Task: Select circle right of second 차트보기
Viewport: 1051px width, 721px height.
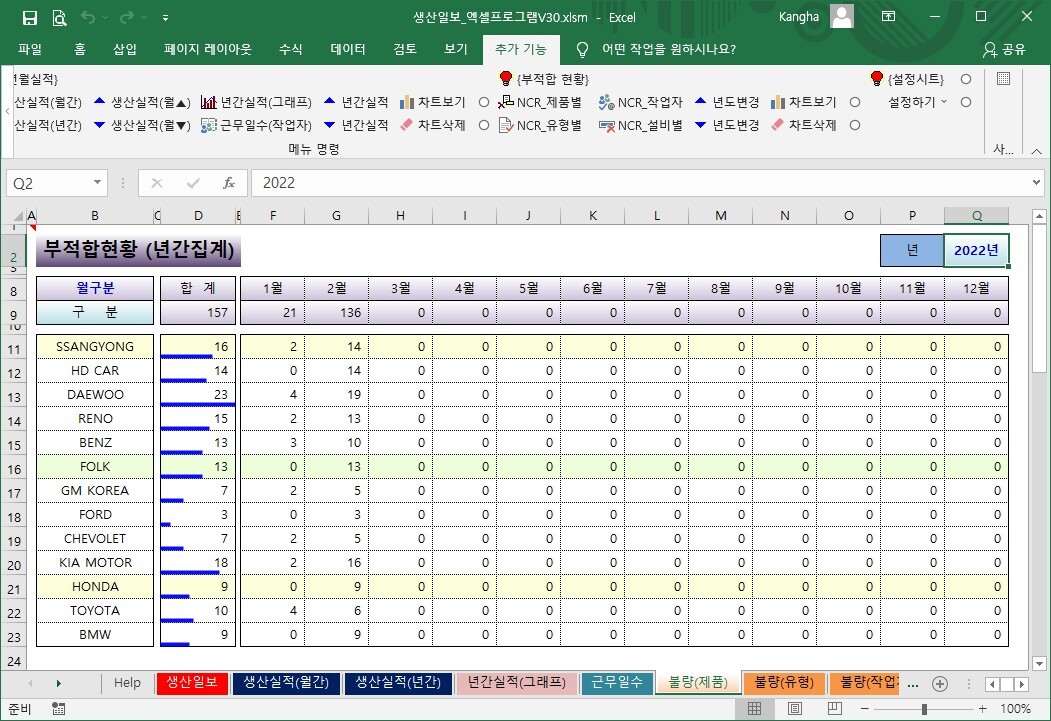Action: (x=855, y=102)
